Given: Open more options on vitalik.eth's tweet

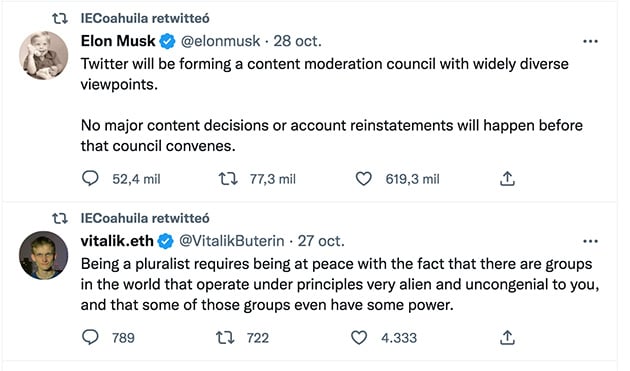Looking at the screenshot, I should click(590, 241).
